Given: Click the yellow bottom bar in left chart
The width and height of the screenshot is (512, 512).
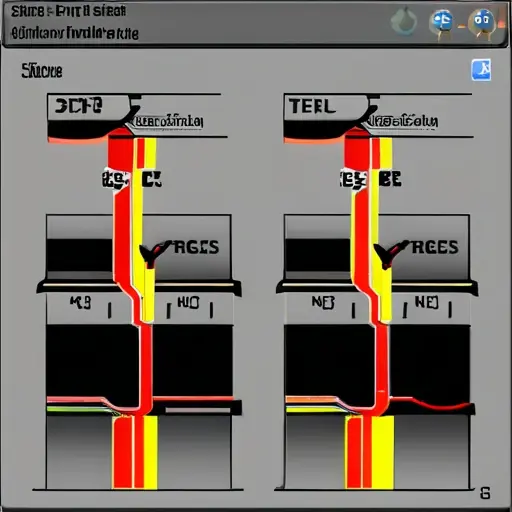Looking at the screenshot, I should [x=150, y=452].
